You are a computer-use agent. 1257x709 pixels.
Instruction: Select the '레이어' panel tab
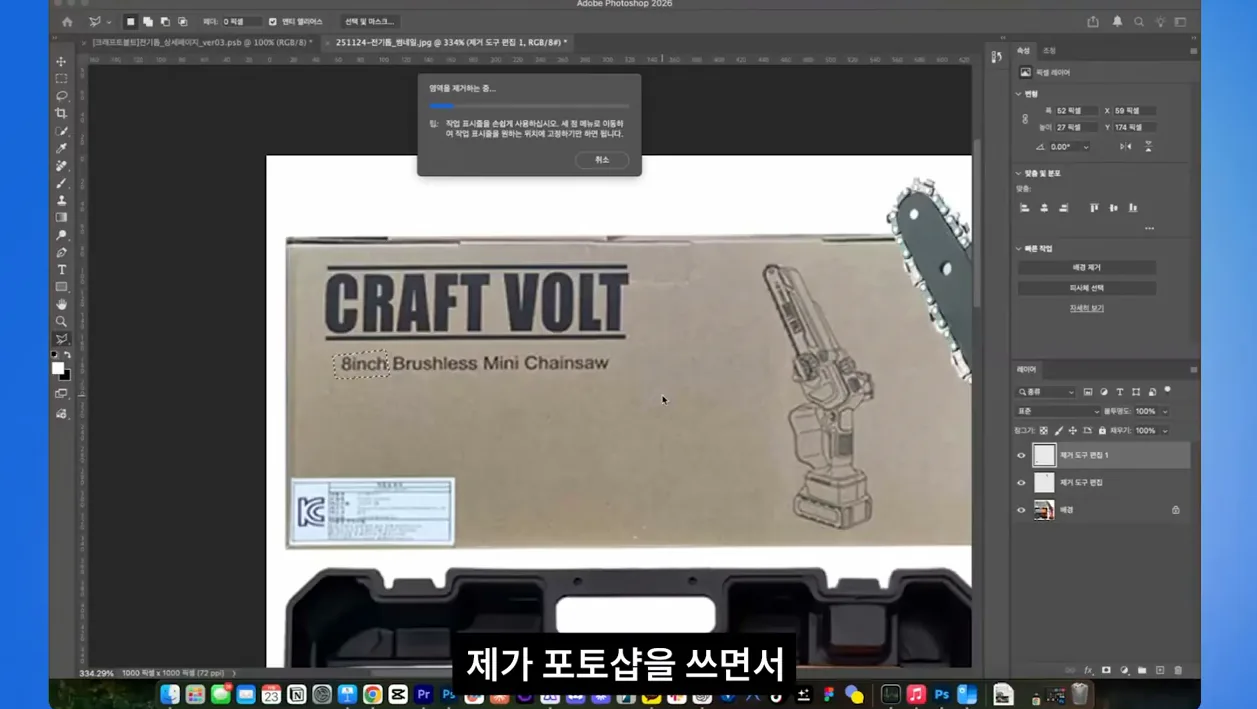1027,369
